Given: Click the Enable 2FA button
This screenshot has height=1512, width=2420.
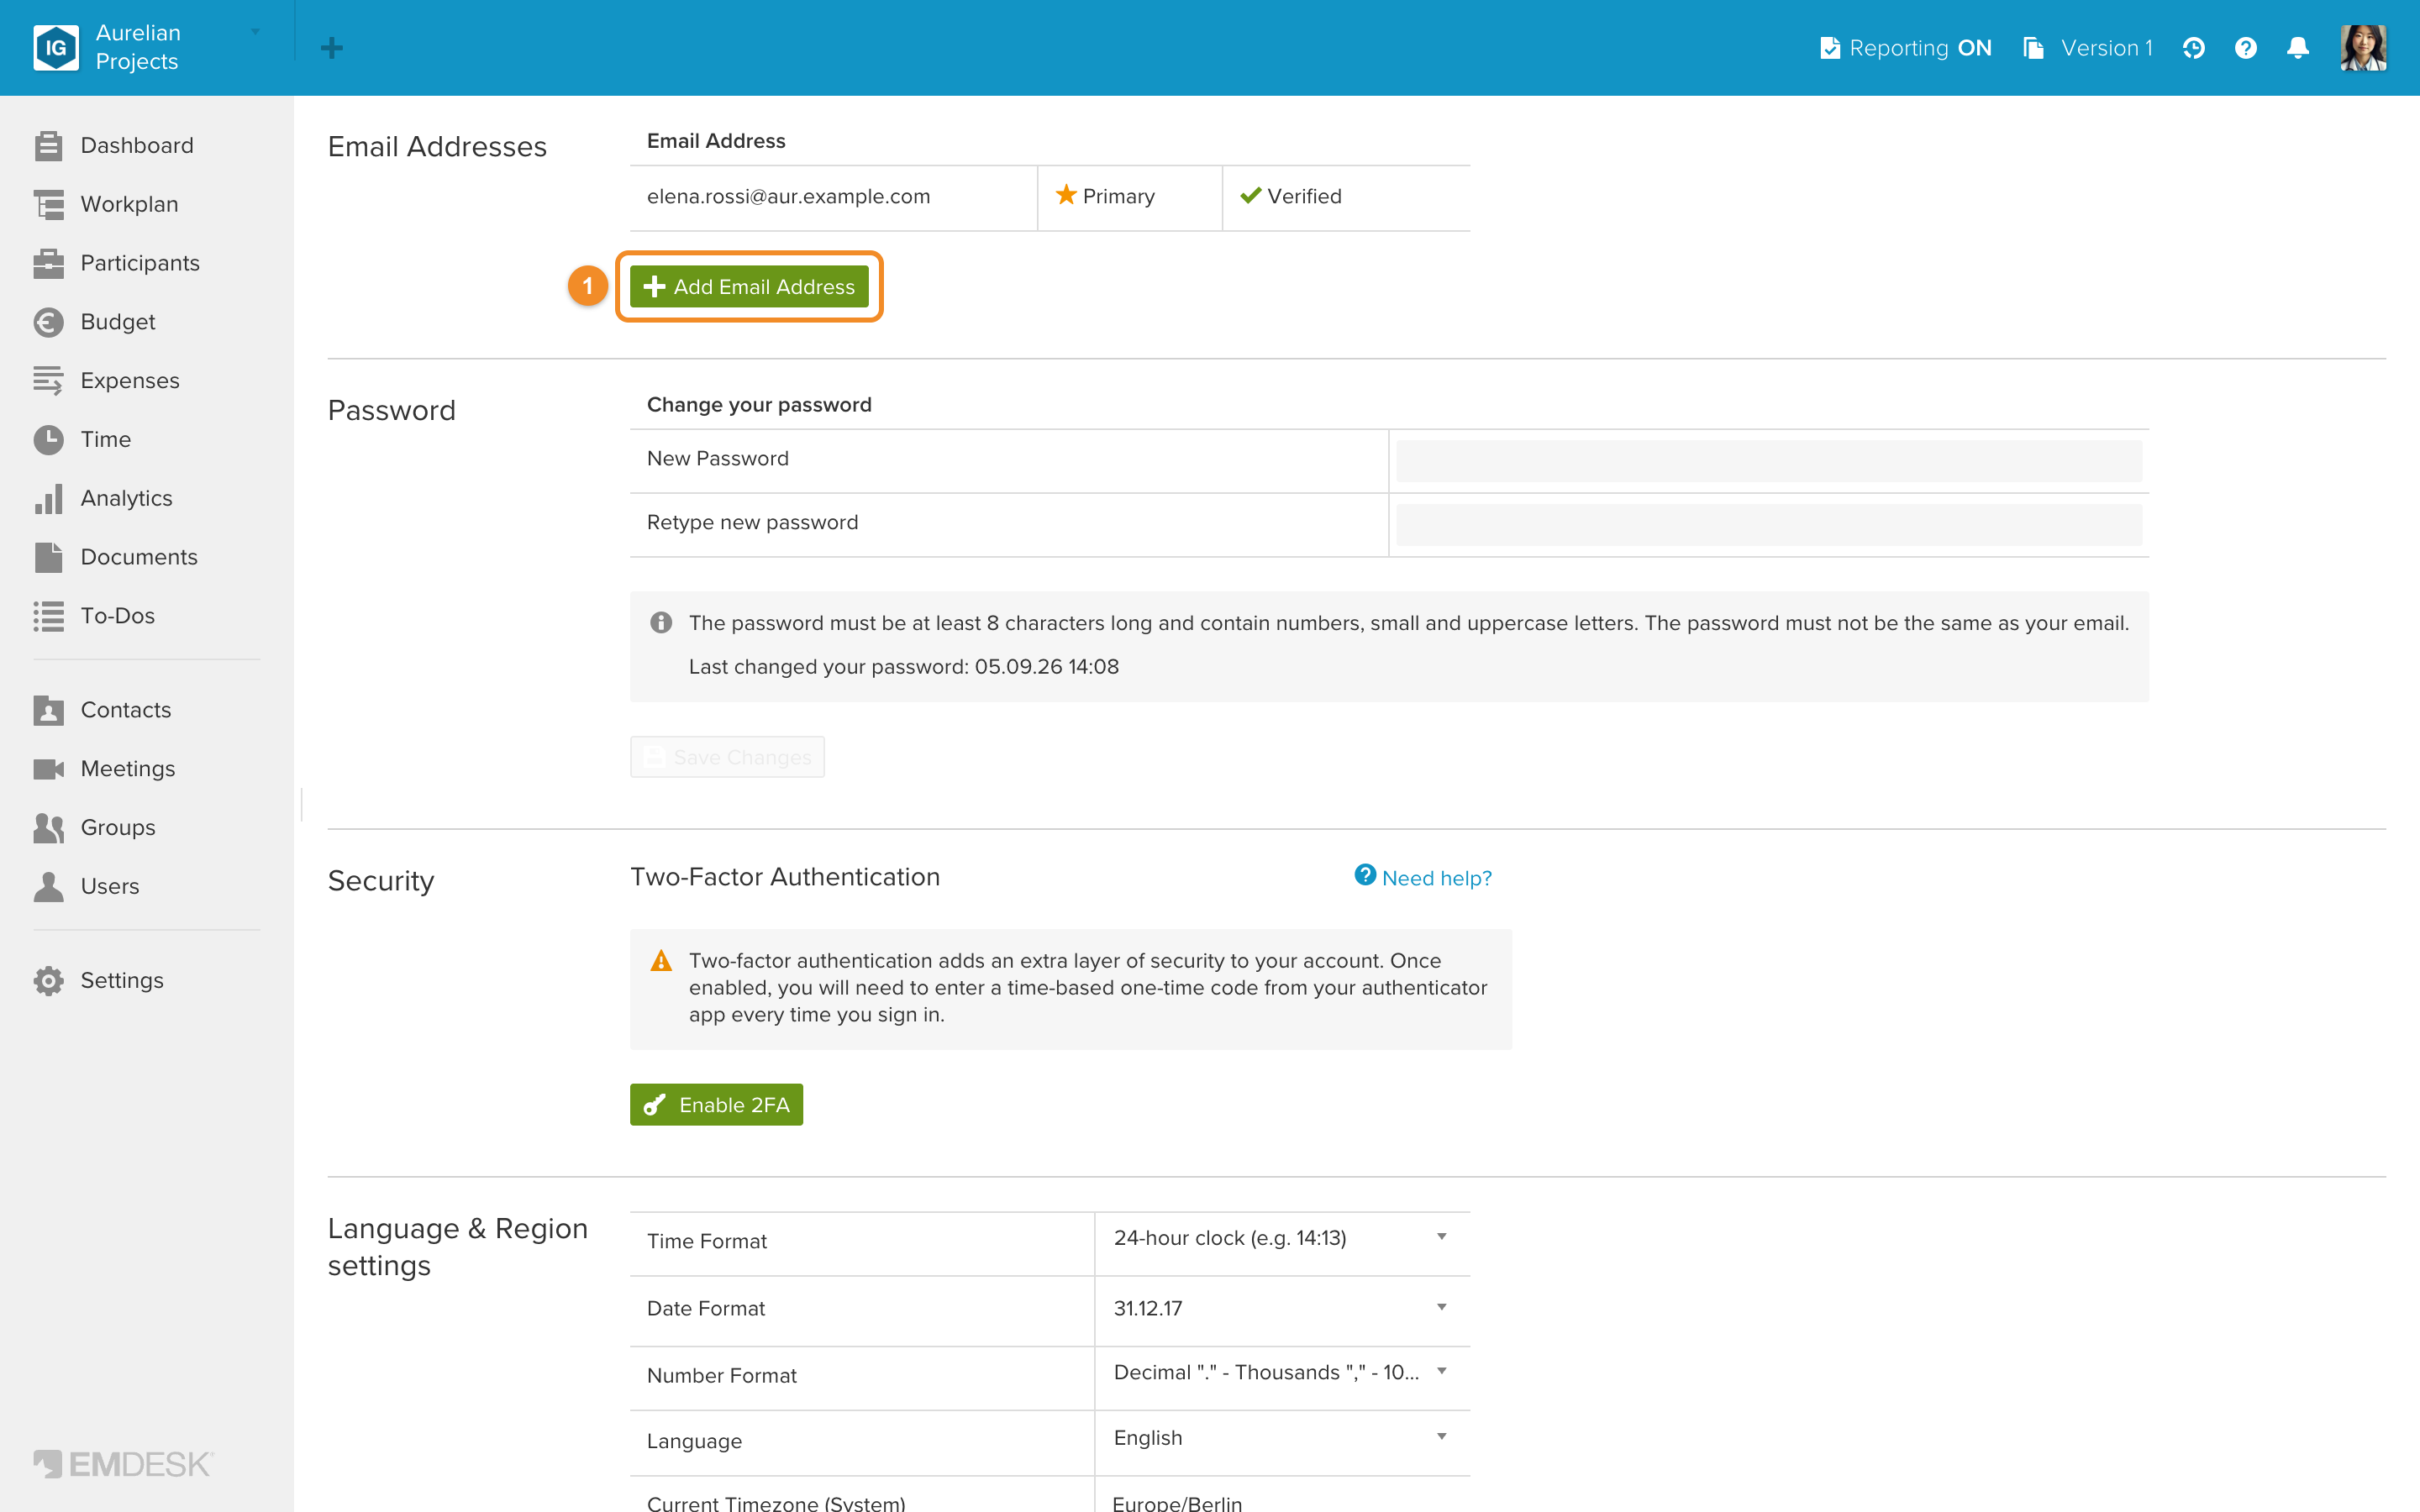Looking at the screenshot, I should click(x=716, y=1105).
